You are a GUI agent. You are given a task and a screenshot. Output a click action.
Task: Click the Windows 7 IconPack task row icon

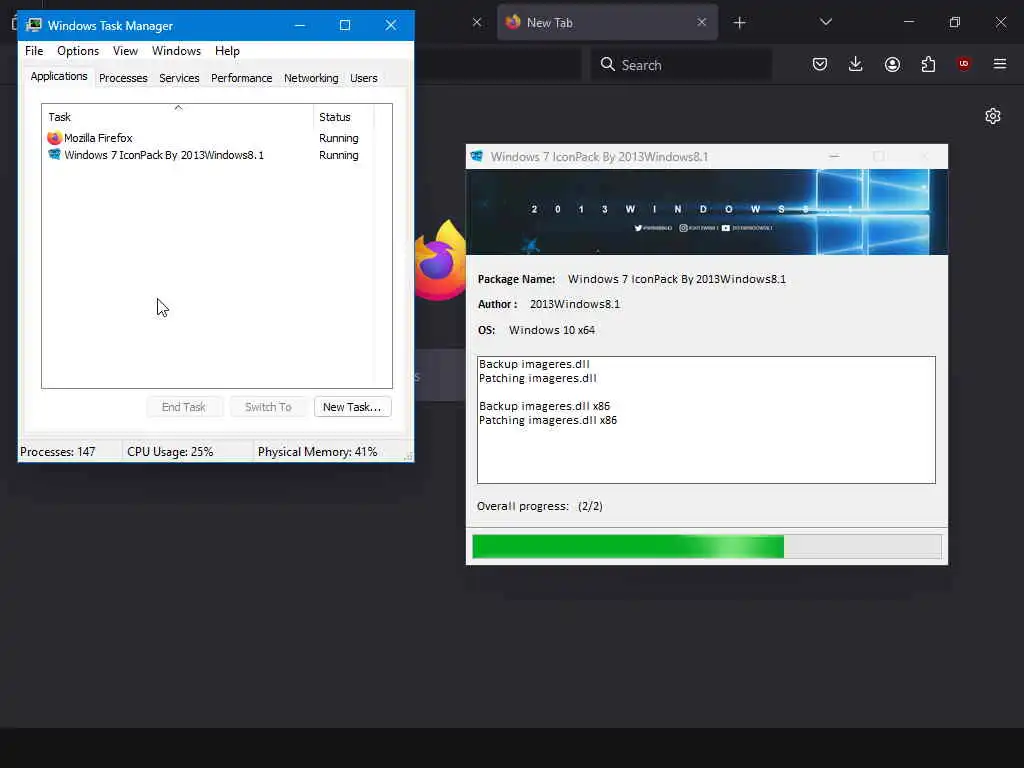[54, 155]
